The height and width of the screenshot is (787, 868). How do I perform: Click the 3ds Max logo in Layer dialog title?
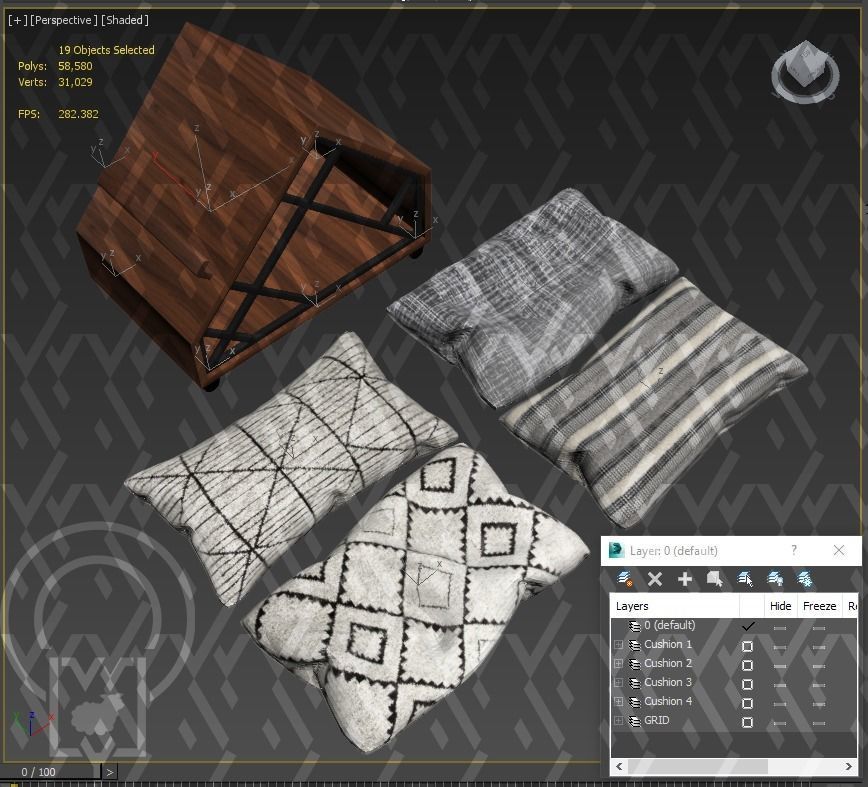click(x=616, y=550)
